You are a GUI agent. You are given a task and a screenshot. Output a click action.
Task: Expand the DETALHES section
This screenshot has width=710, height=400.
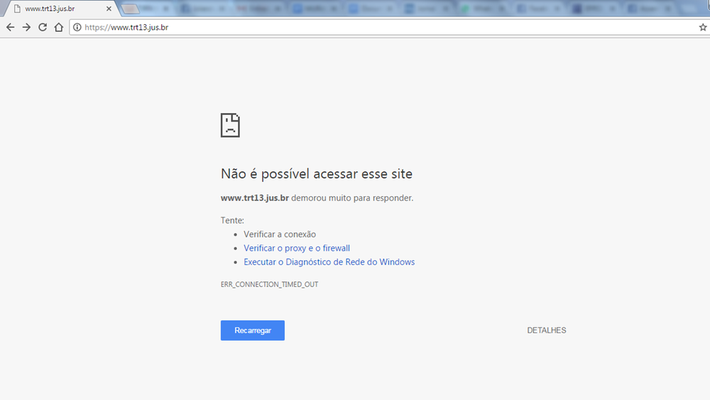pos(547,330)
